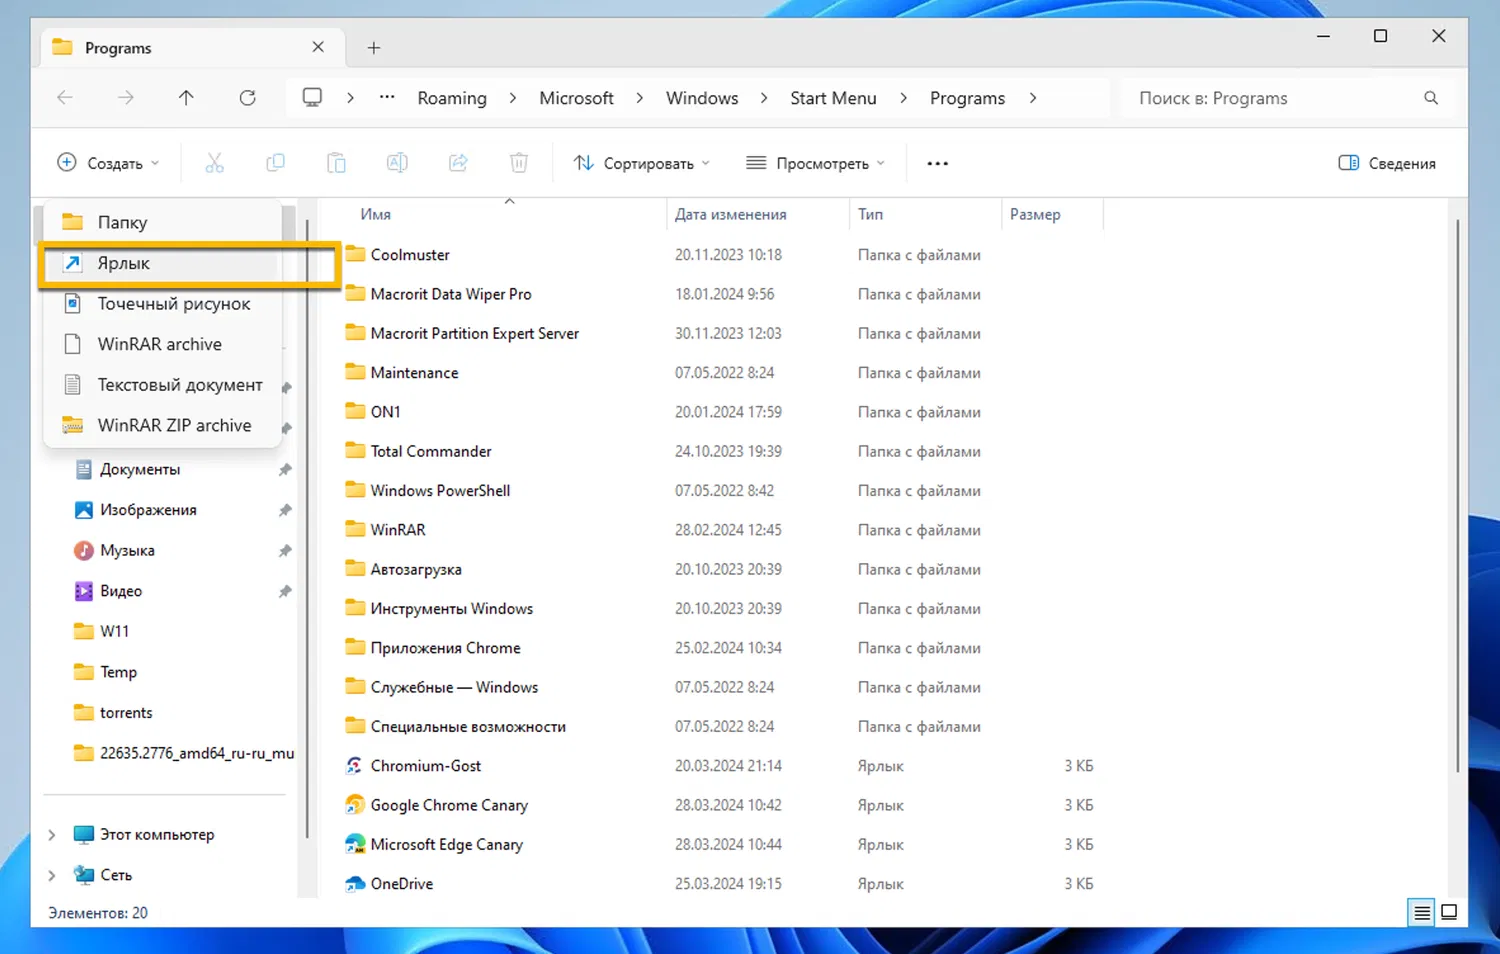Screen dimensions: 1500x954
Task: Go back using the back arrow
Action: tap(65, 98)
